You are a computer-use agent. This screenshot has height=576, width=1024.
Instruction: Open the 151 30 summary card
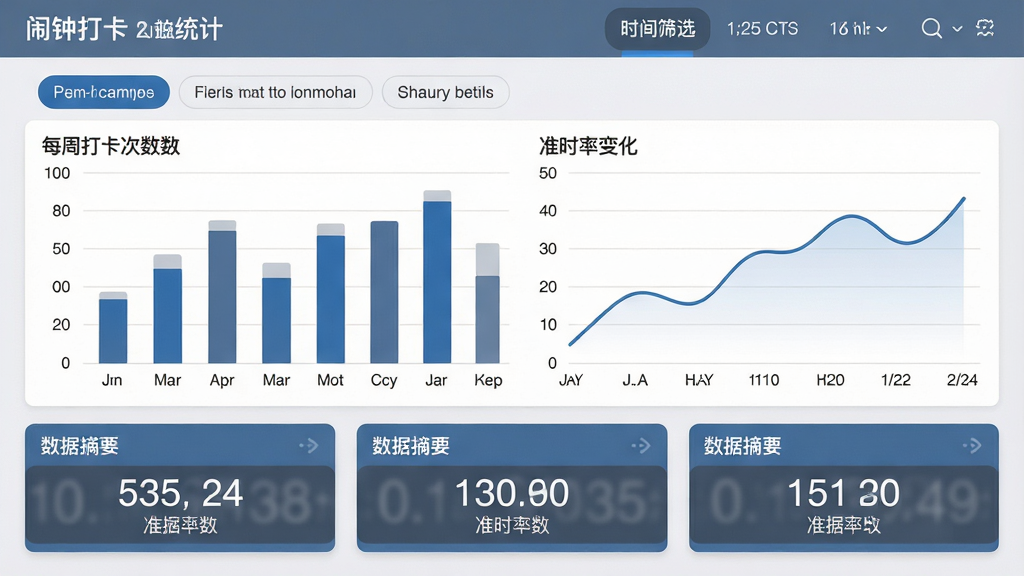844,487
